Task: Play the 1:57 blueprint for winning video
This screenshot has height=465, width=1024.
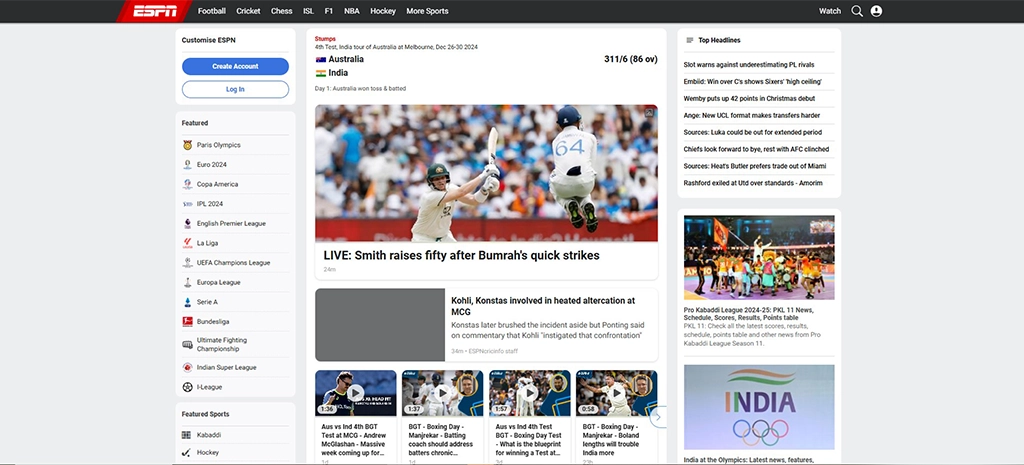Action: point(530,393)
